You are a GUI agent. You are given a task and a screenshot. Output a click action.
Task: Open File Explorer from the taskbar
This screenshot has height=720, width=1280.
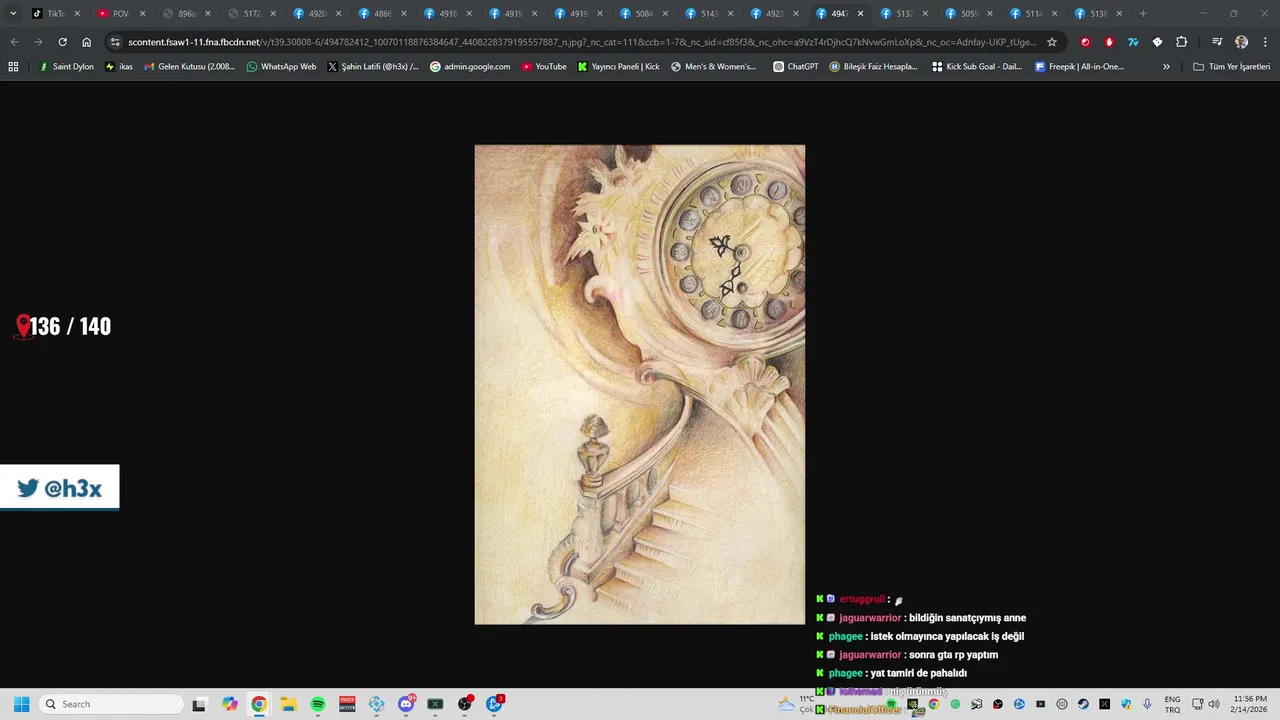click(x=288, y=704)
